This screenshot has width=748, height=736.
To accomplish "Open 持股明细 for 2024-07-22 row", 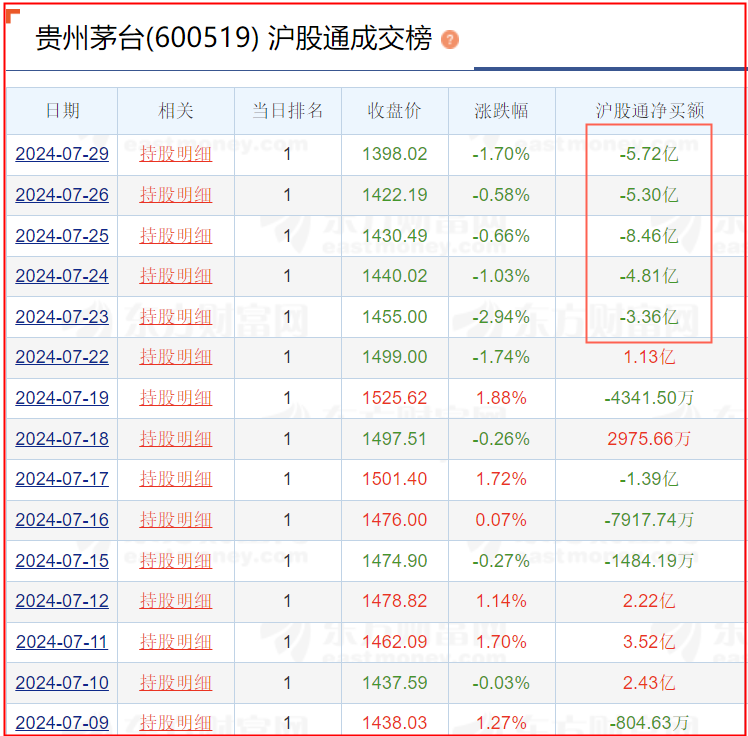I will (x=176, y=357).
